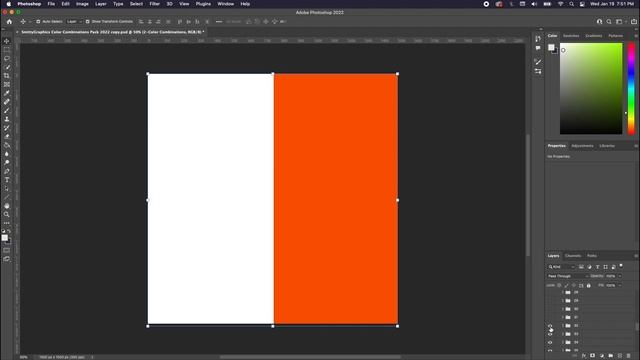This screenshot has height=360, width=640.
Task: Click the hue slider strip
Action: (x=631, y=88)
